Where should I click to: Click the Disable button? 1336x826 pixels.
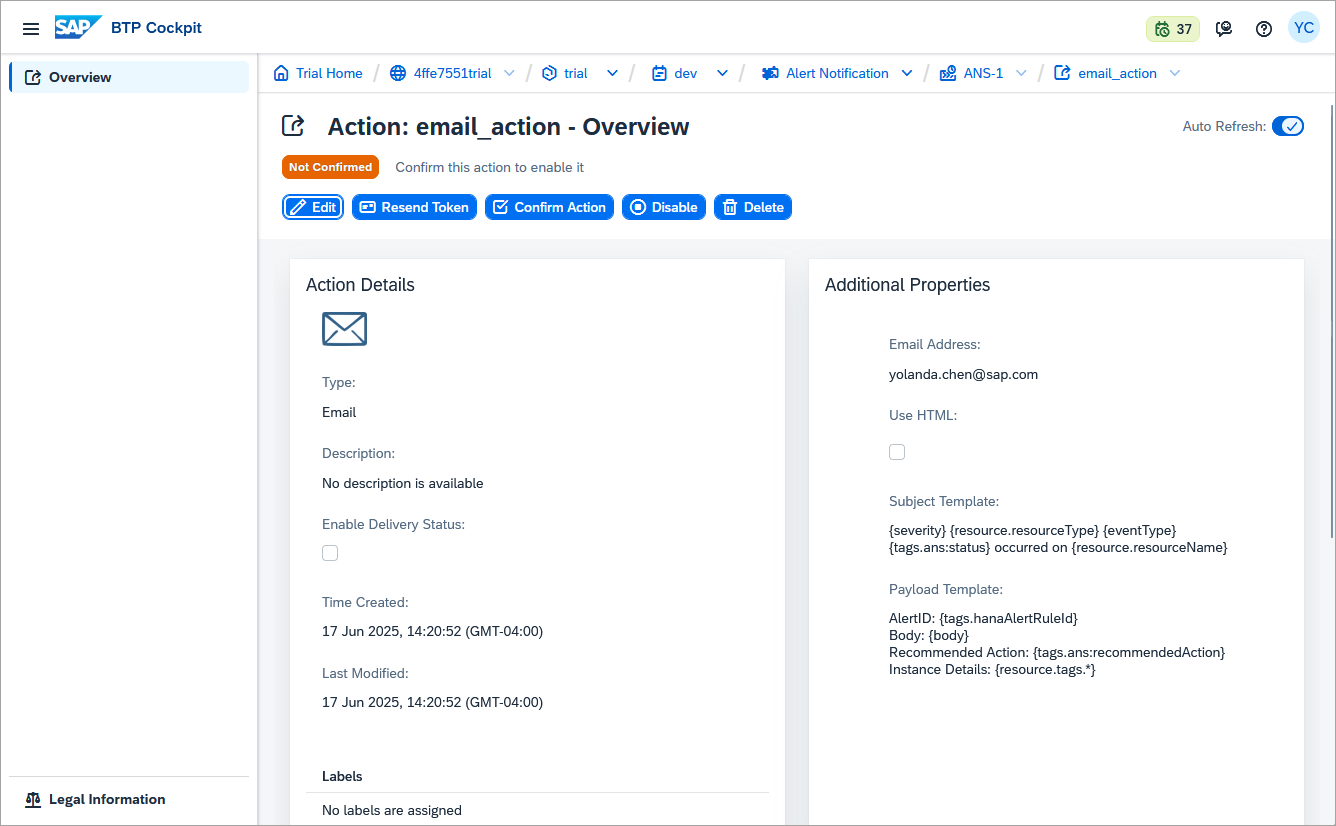click(x=664, y=207)
